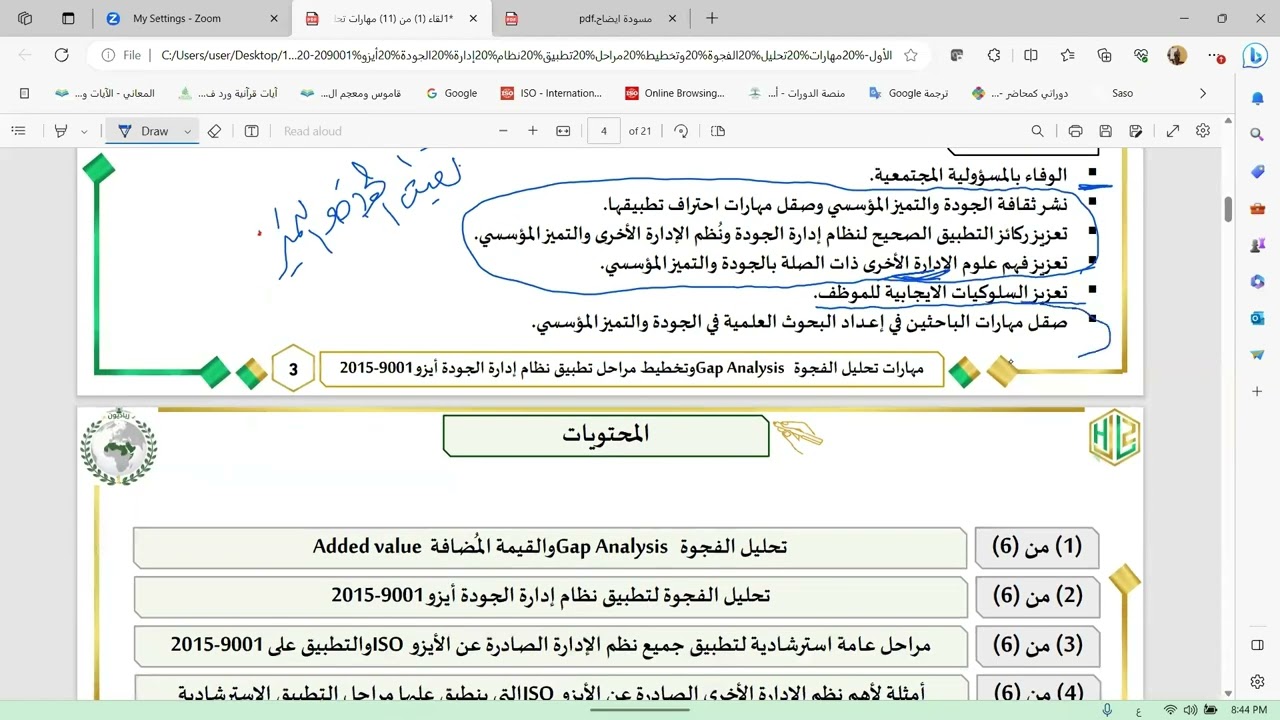The height and width of the screenshot is (720, 1280).
Task: Open Google bookmark
Action: point(452,93)
